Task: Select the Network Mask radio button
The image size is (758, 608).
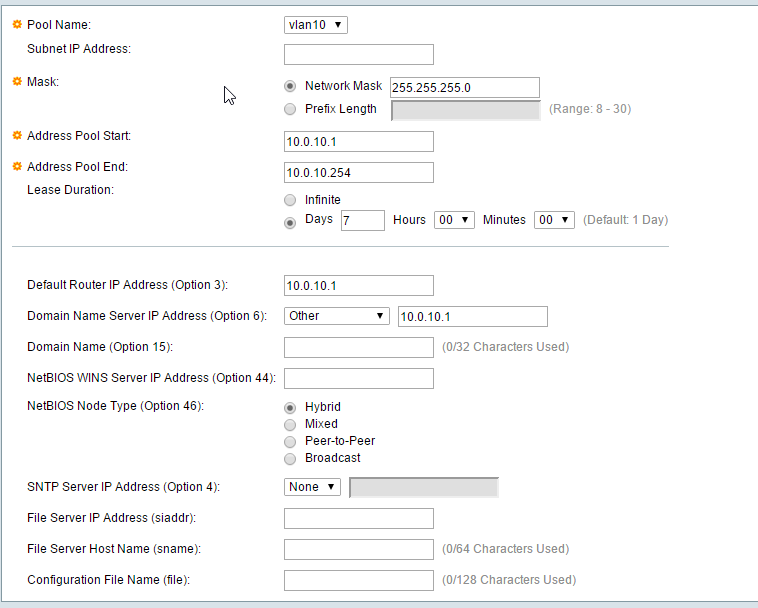Action: 290,86
